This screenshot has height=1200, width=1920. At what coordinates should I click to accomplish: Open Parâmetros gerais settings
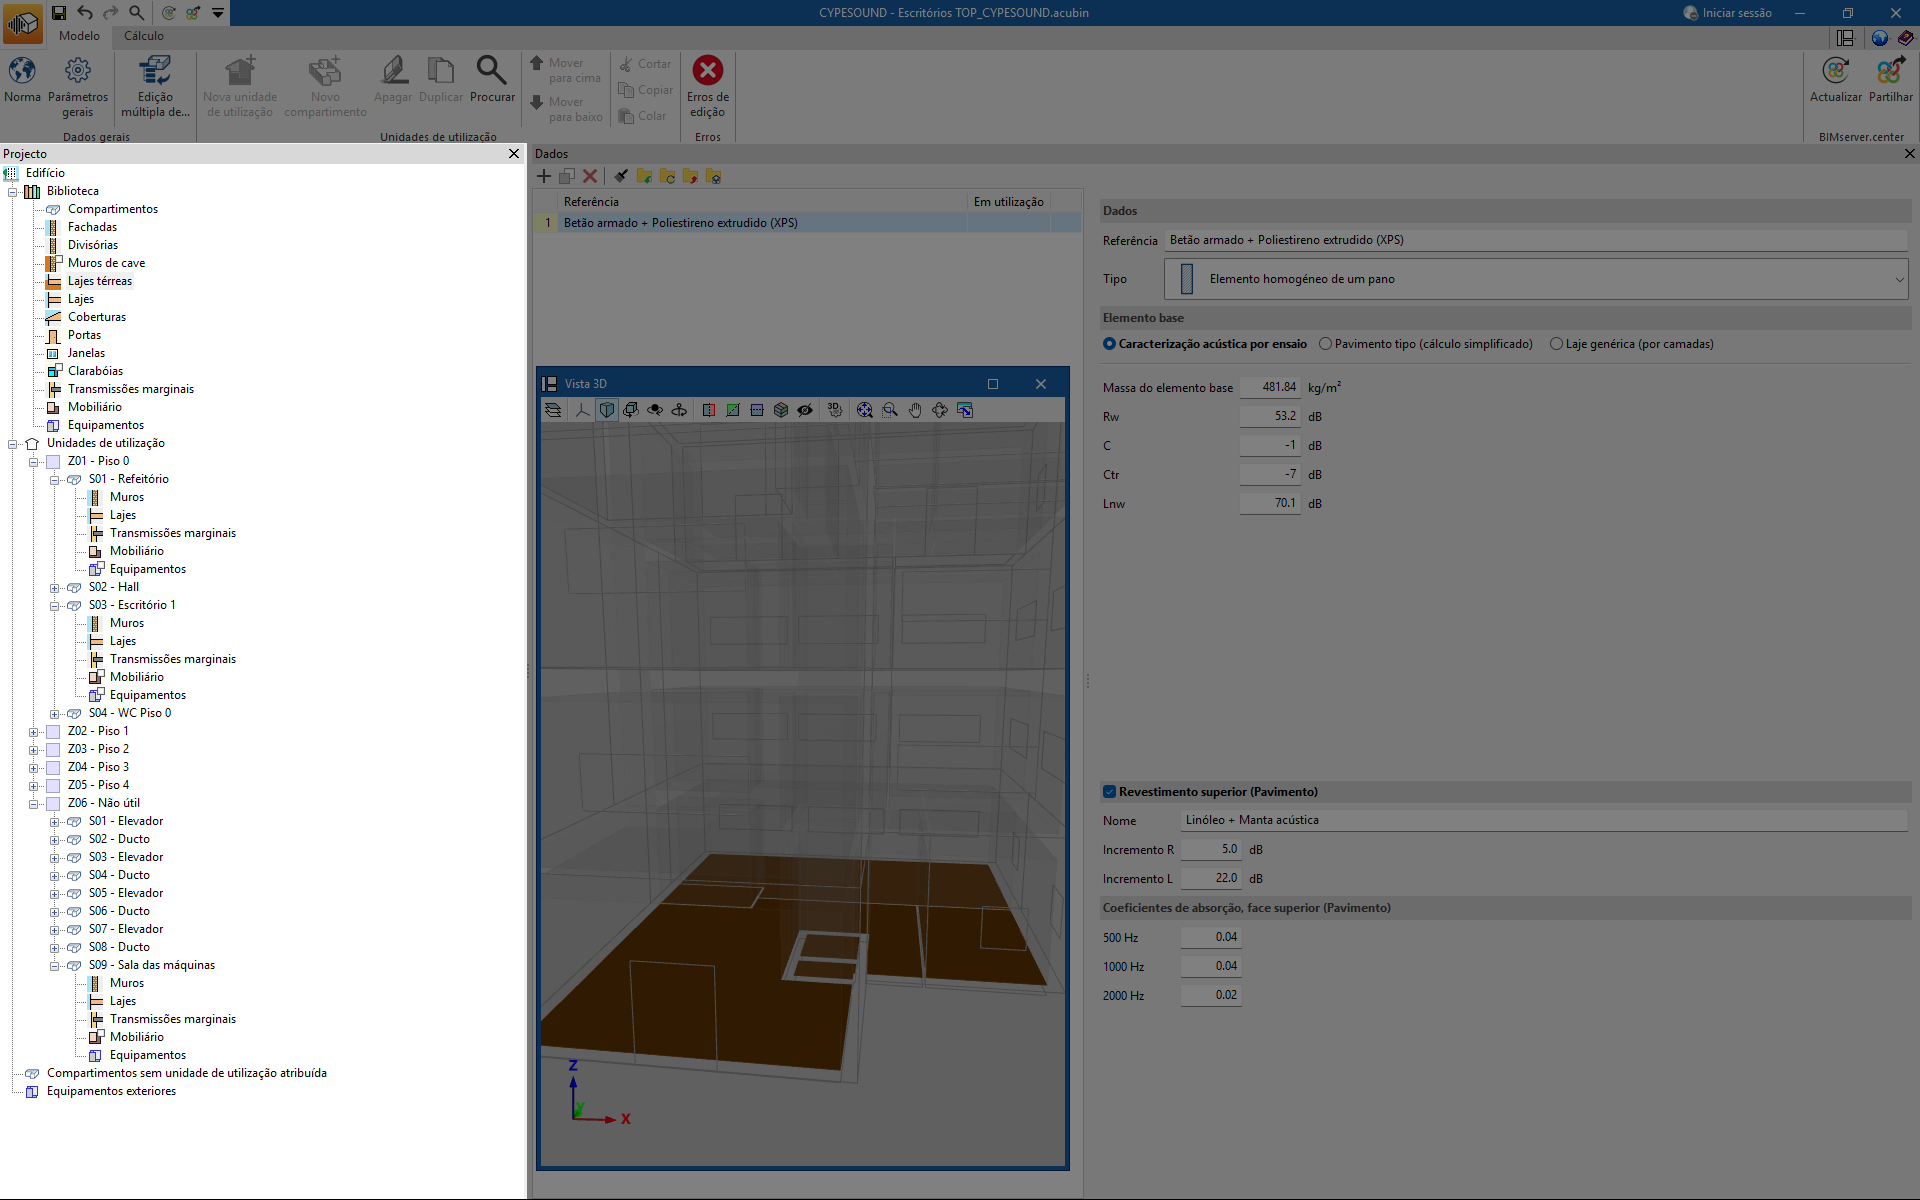pyautogui.click(x=77, y=72)
